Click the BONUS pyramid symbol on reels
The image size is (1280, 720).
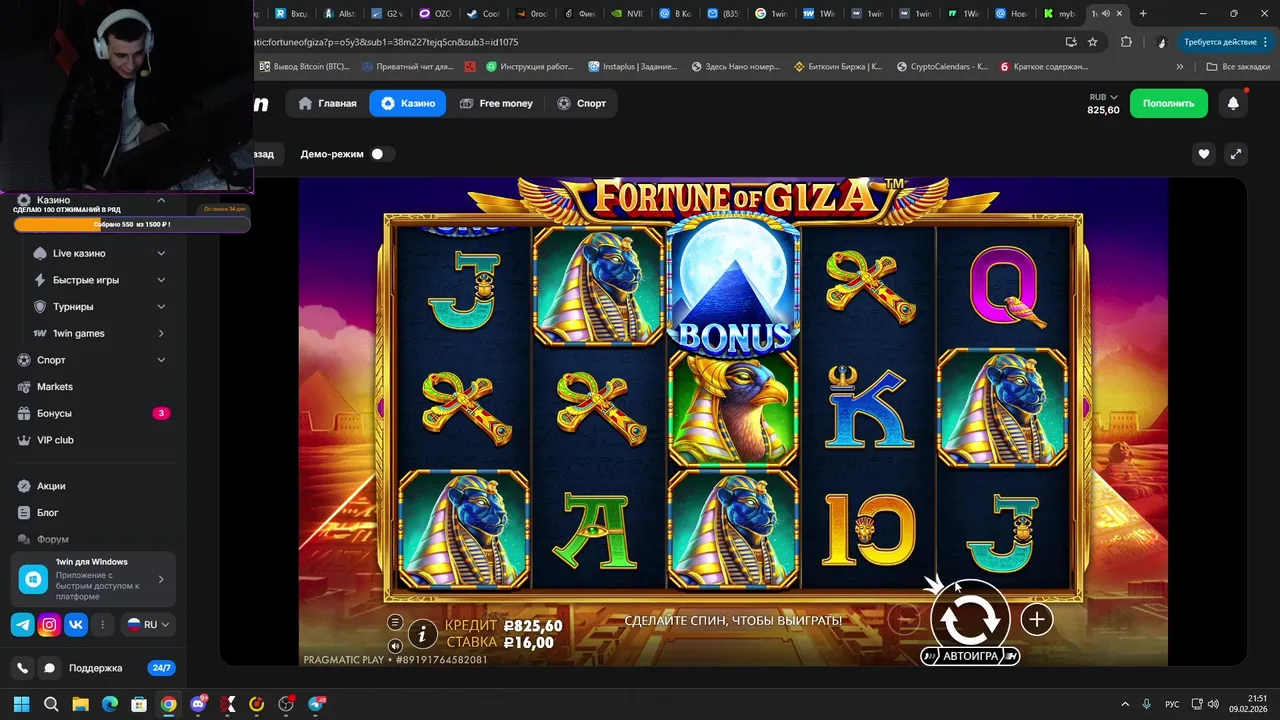pos(734,285)
